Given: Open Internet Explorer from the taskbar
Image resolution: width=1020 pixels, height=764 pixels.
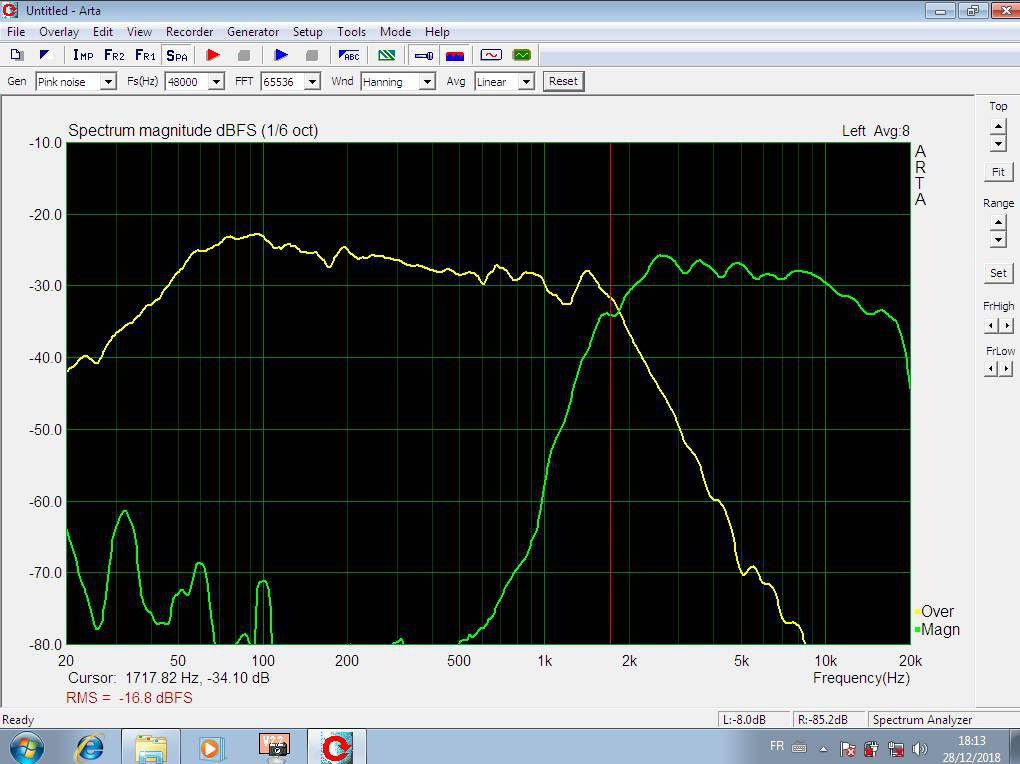Looking at the screenshot, I should pos(90,747).
